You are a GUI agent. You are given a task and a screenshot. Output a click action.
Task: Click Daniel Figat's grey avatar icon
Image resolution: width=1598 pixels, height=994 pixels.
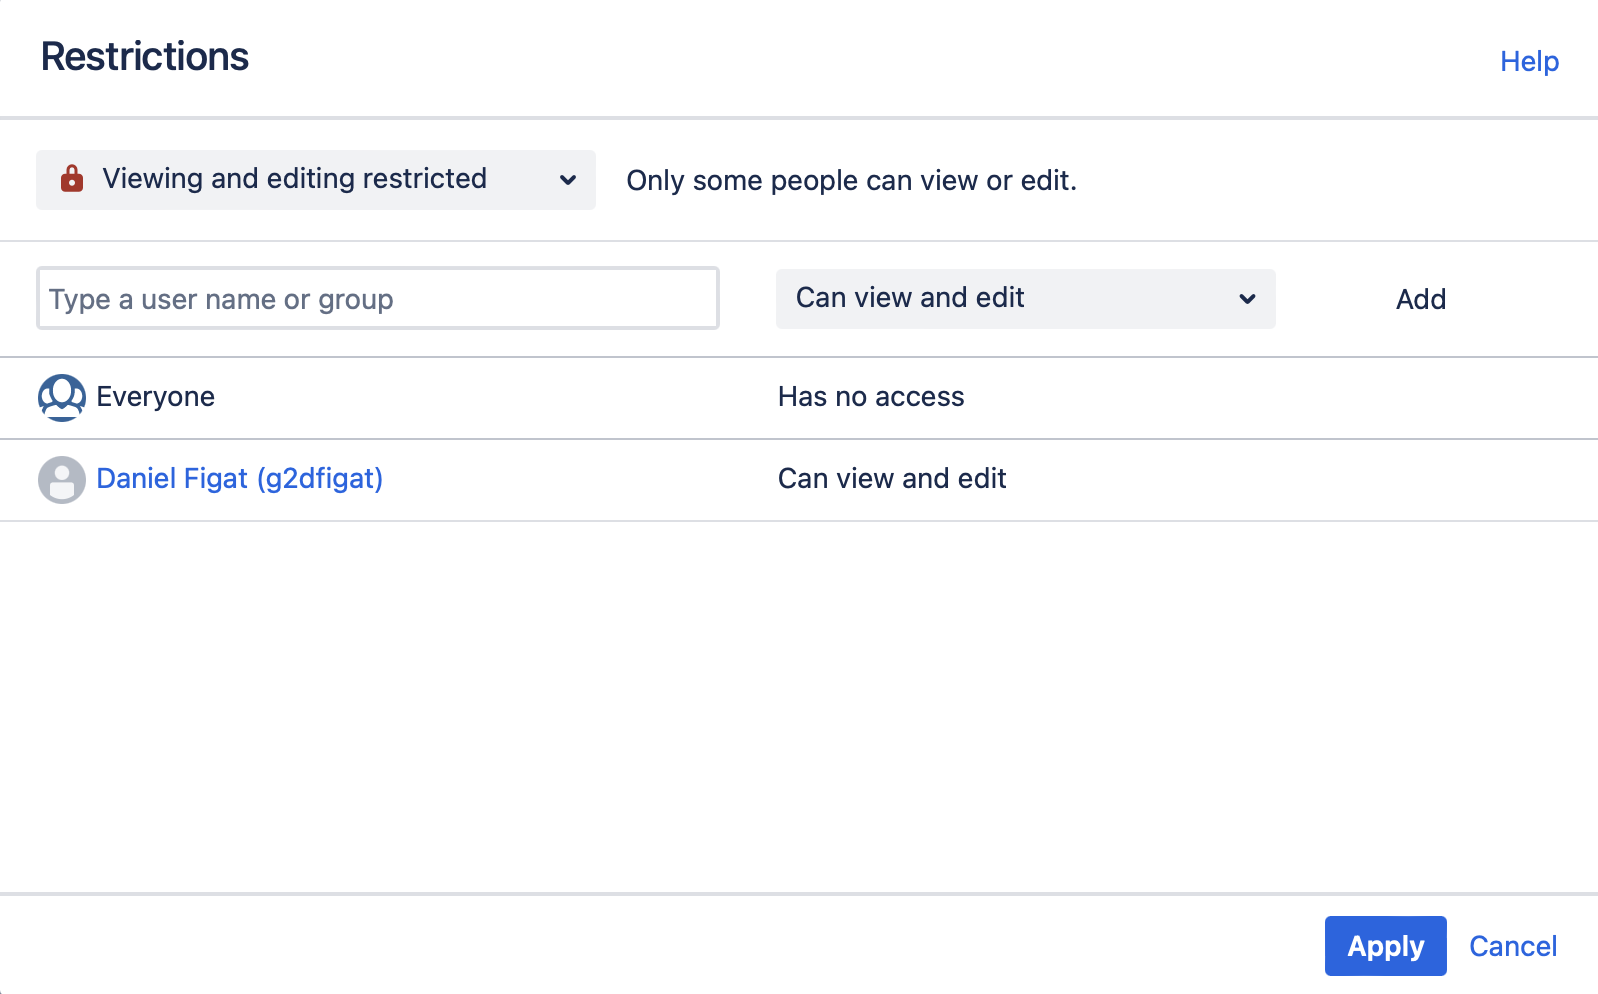(62, 480)
